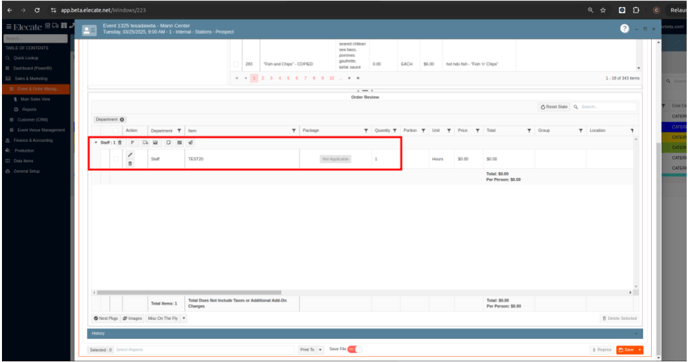
Task: Open Event Venue Management in sidebar
Action: (41, 130)
